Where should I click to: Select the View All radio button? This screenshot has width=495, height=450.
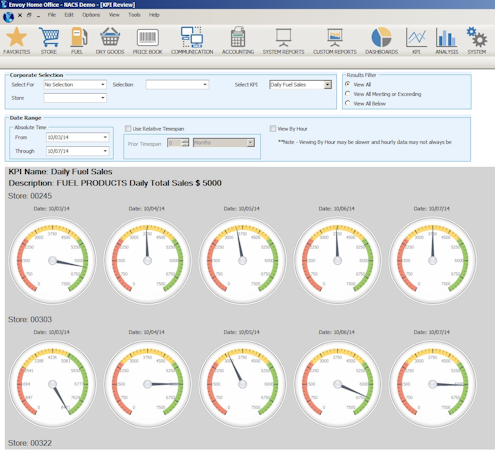click(348, 84)
